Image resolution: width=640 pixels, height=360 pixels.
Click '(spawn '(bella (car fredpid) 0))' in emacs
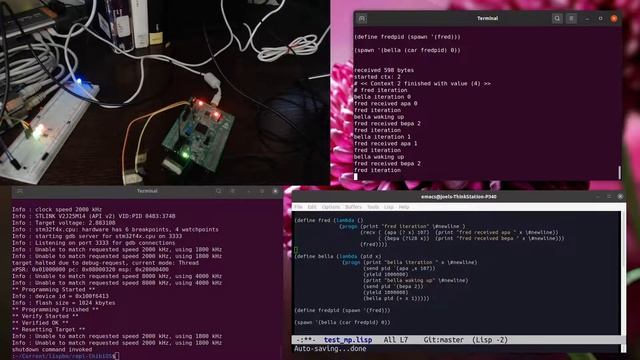(342, 322)
